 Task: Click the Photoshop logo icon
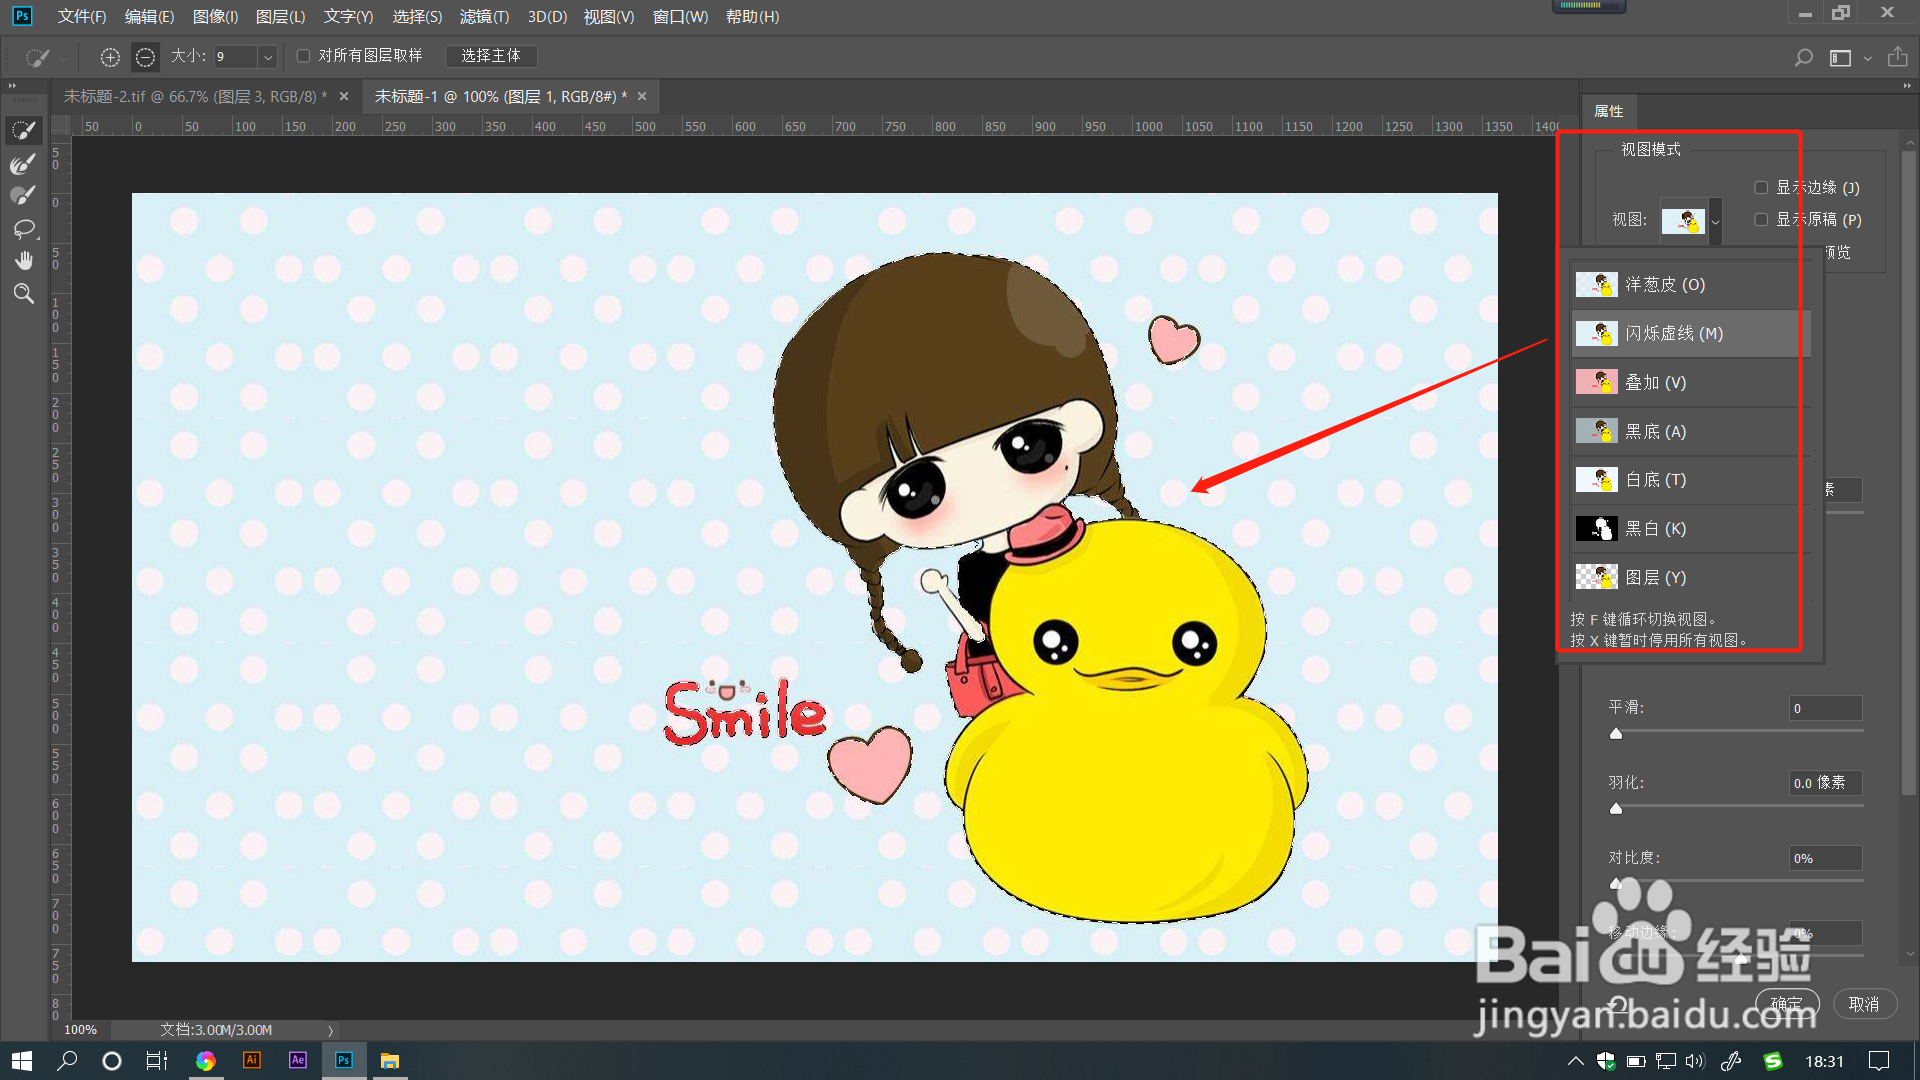[x=22, y=16]
